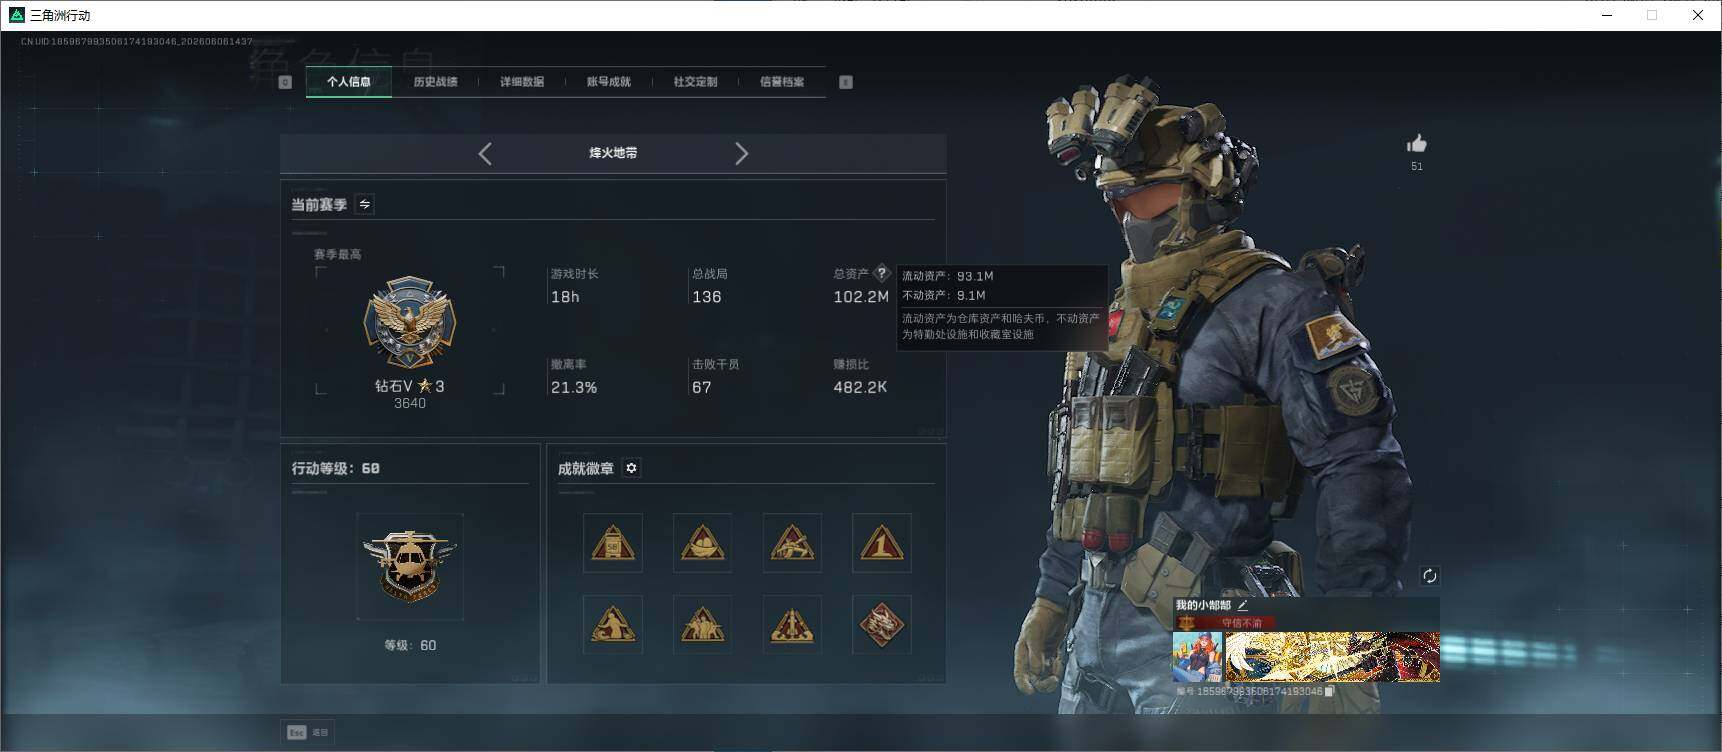This screenshot has width=1722, height=752.
Task: Click the 等级：60 label below the badge
Action: (410, 645)
